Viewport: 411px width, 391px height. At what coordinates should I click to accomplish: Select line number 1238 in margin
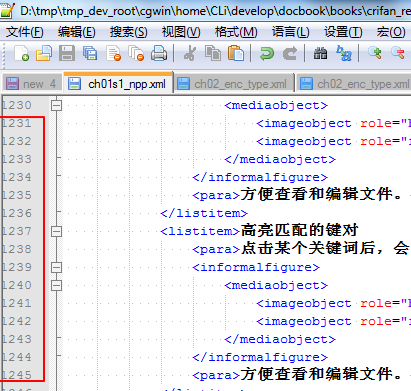click(16, 249)
